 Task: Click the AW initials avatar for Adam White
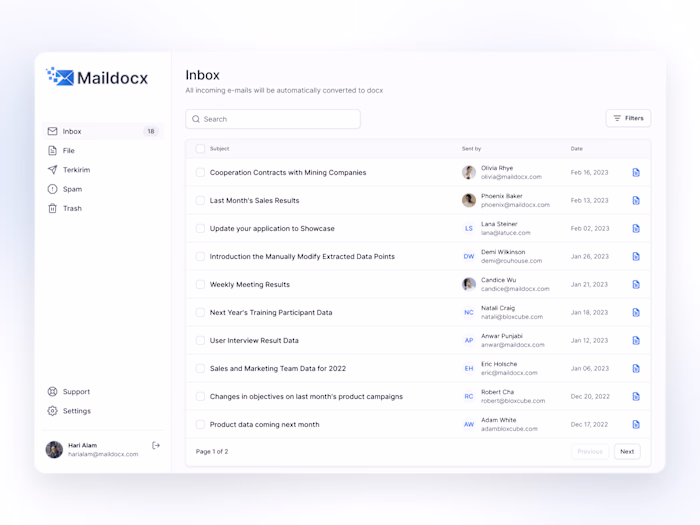point(469,425)
